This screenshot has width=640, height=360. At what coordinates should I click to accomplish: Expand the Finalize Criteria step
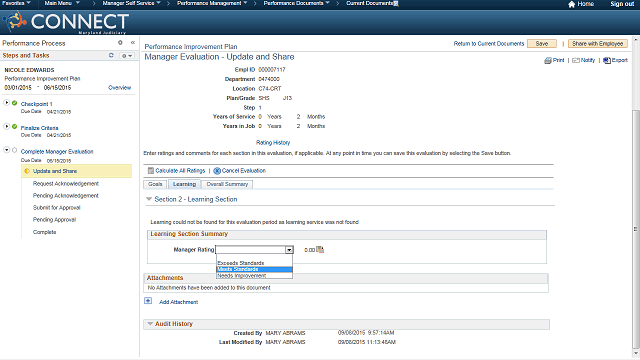pyautogui.click(x=7, y=127)
